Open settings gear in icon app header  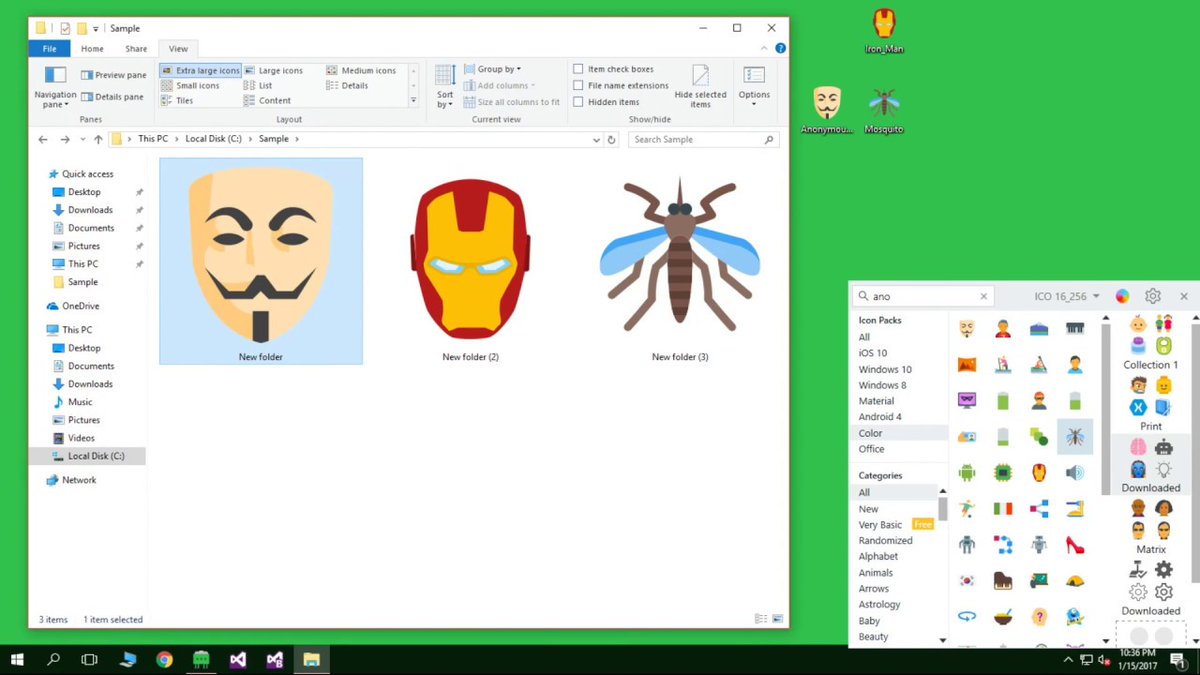click(x=1153, y=296)
